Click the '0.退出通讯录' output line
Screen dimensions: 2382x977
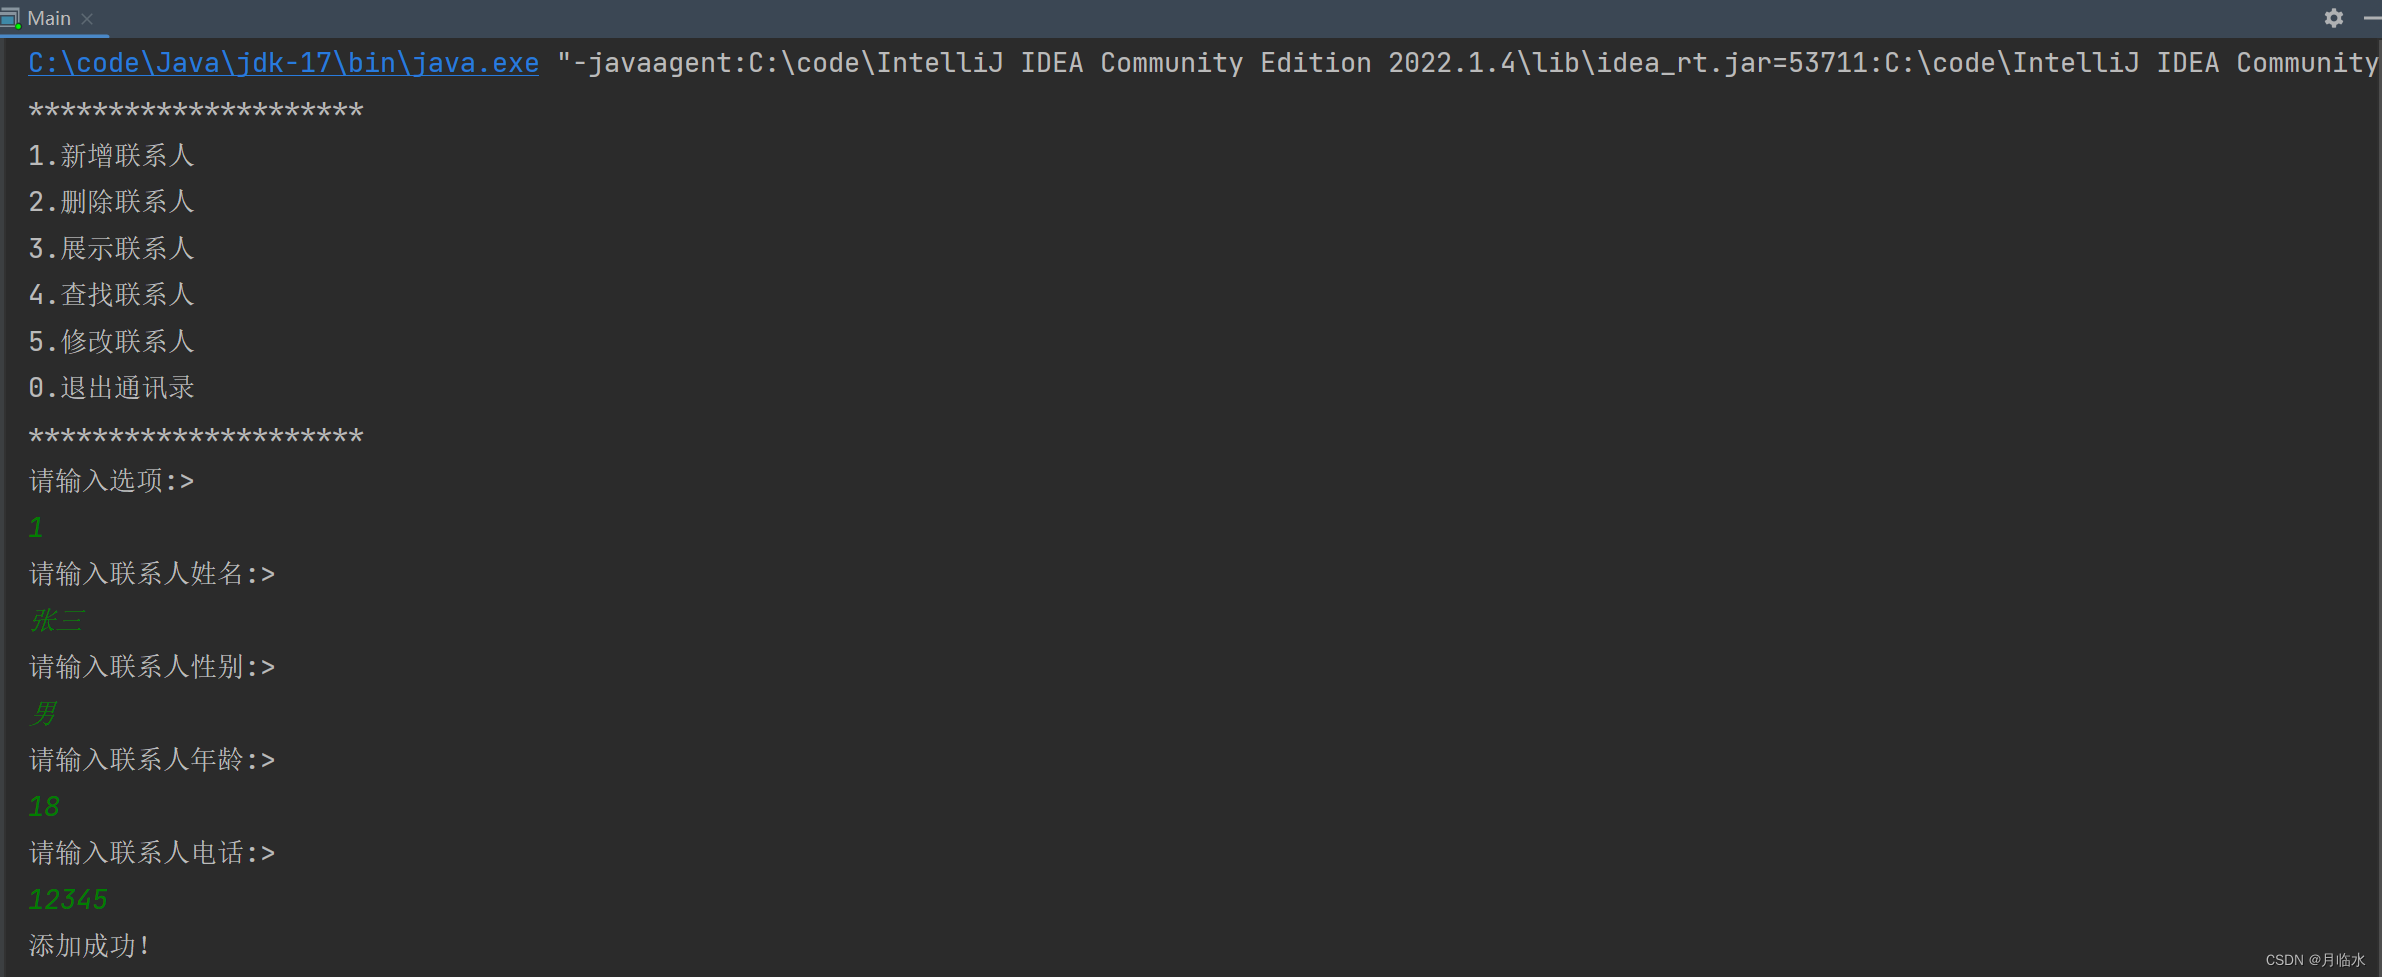coord(111,388)
